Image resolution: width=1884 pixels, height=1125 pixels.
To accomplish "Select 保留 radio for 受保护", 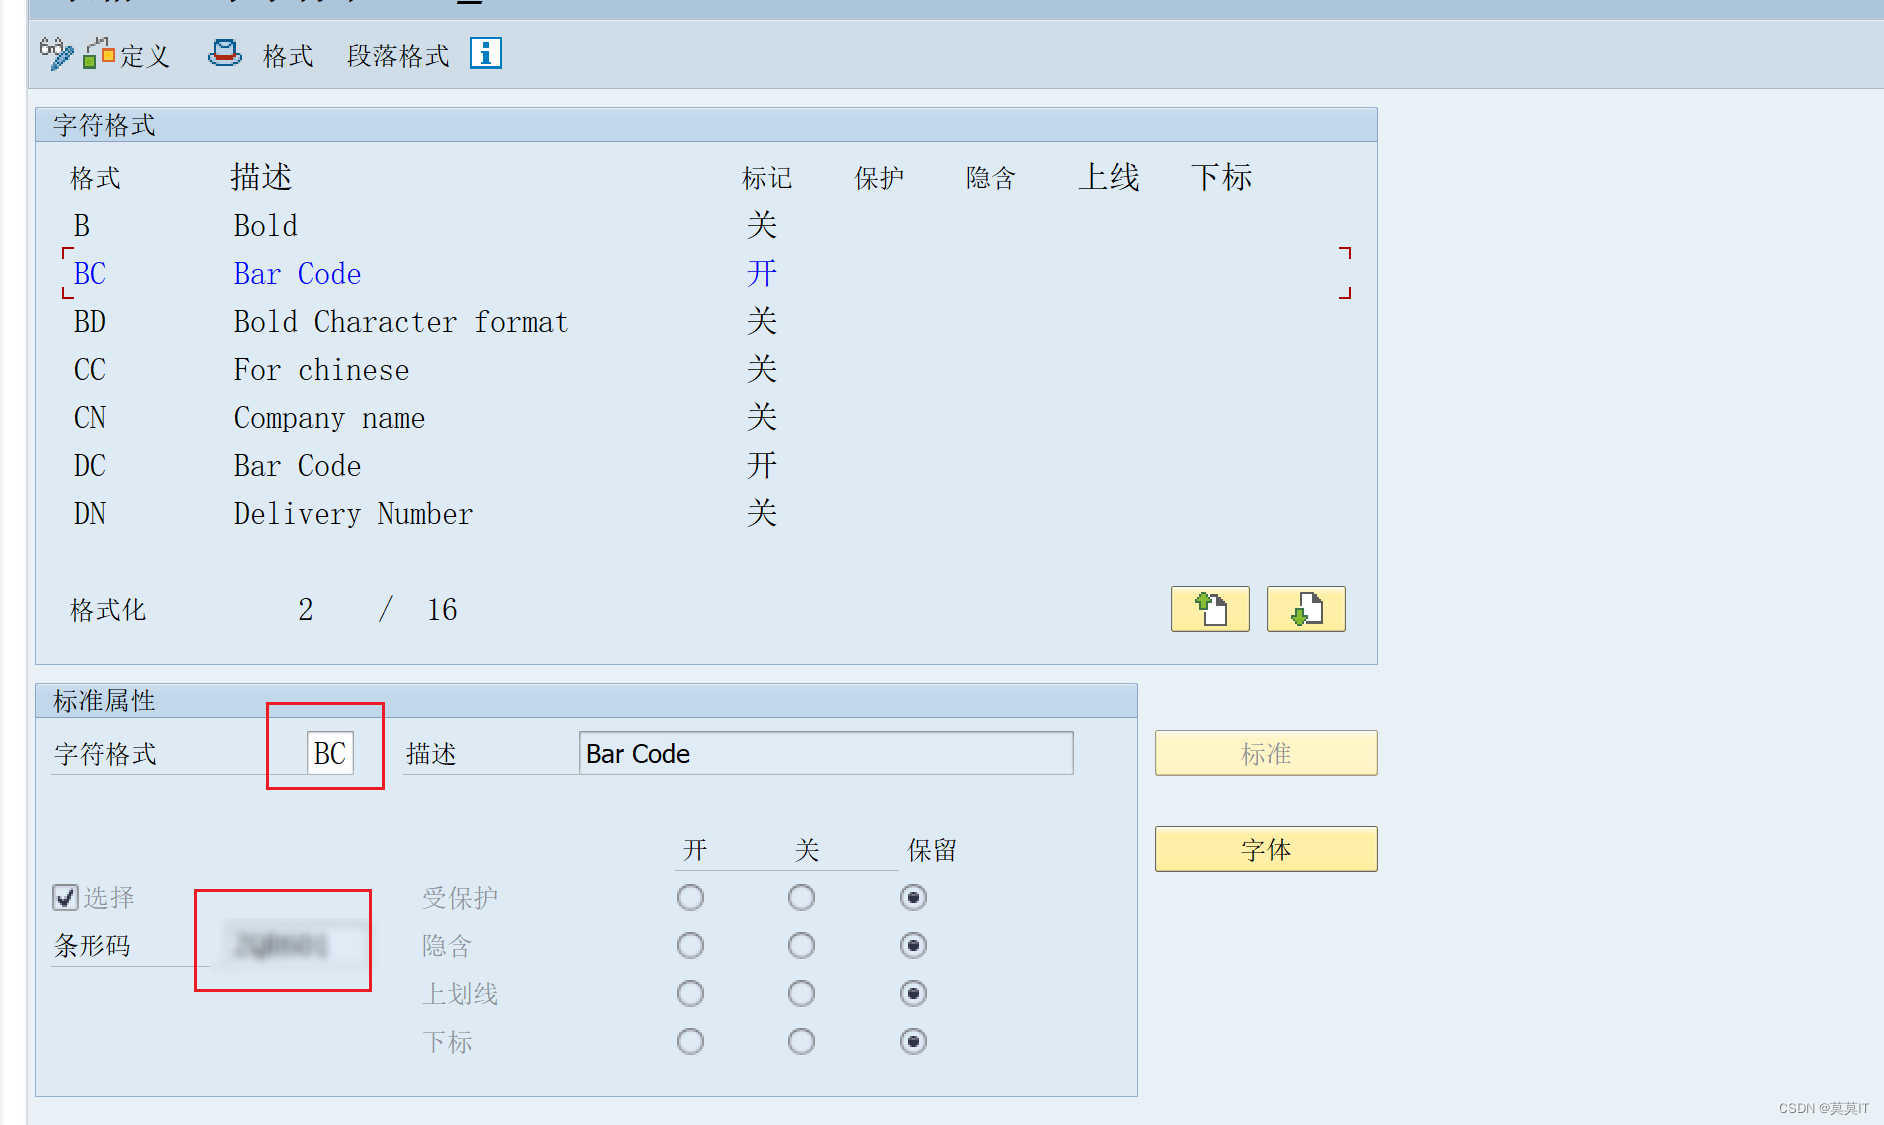I will (913, 897).
